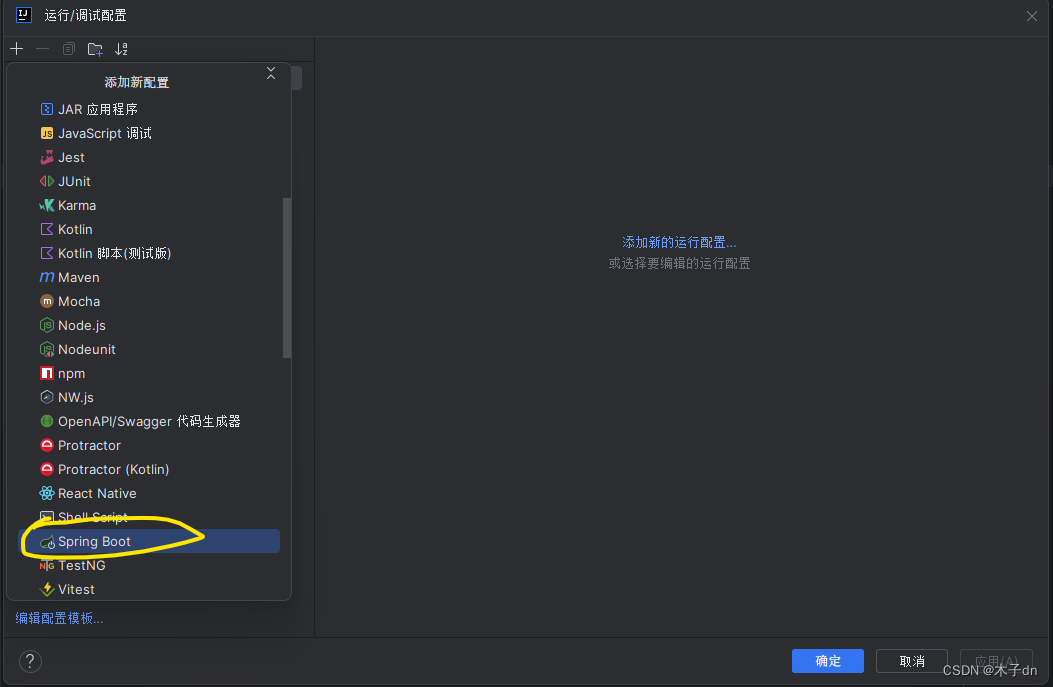The image size is (1053, 687).
Task: Click the configuration list scrollbar thumb
Action: click(287, 278)
